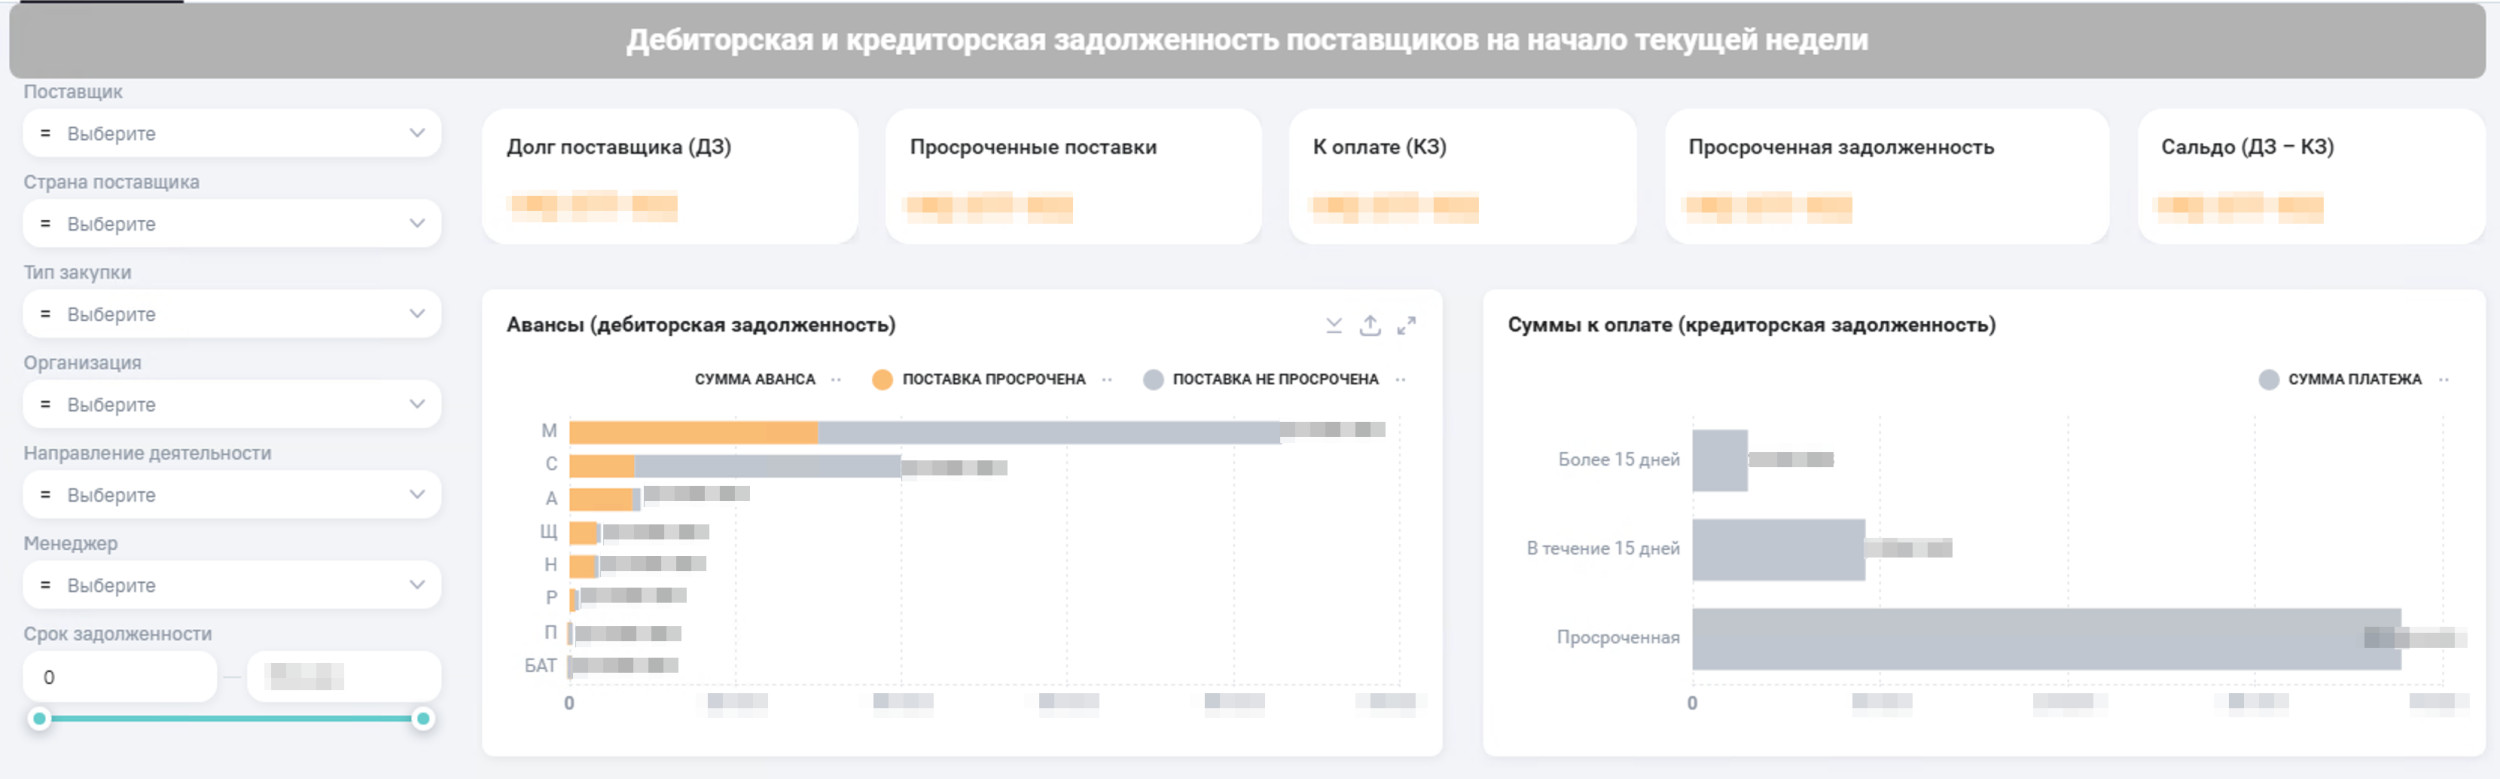
Task: Select the Долг поставщика (ДЗ) card title
Action: point(619,147)
